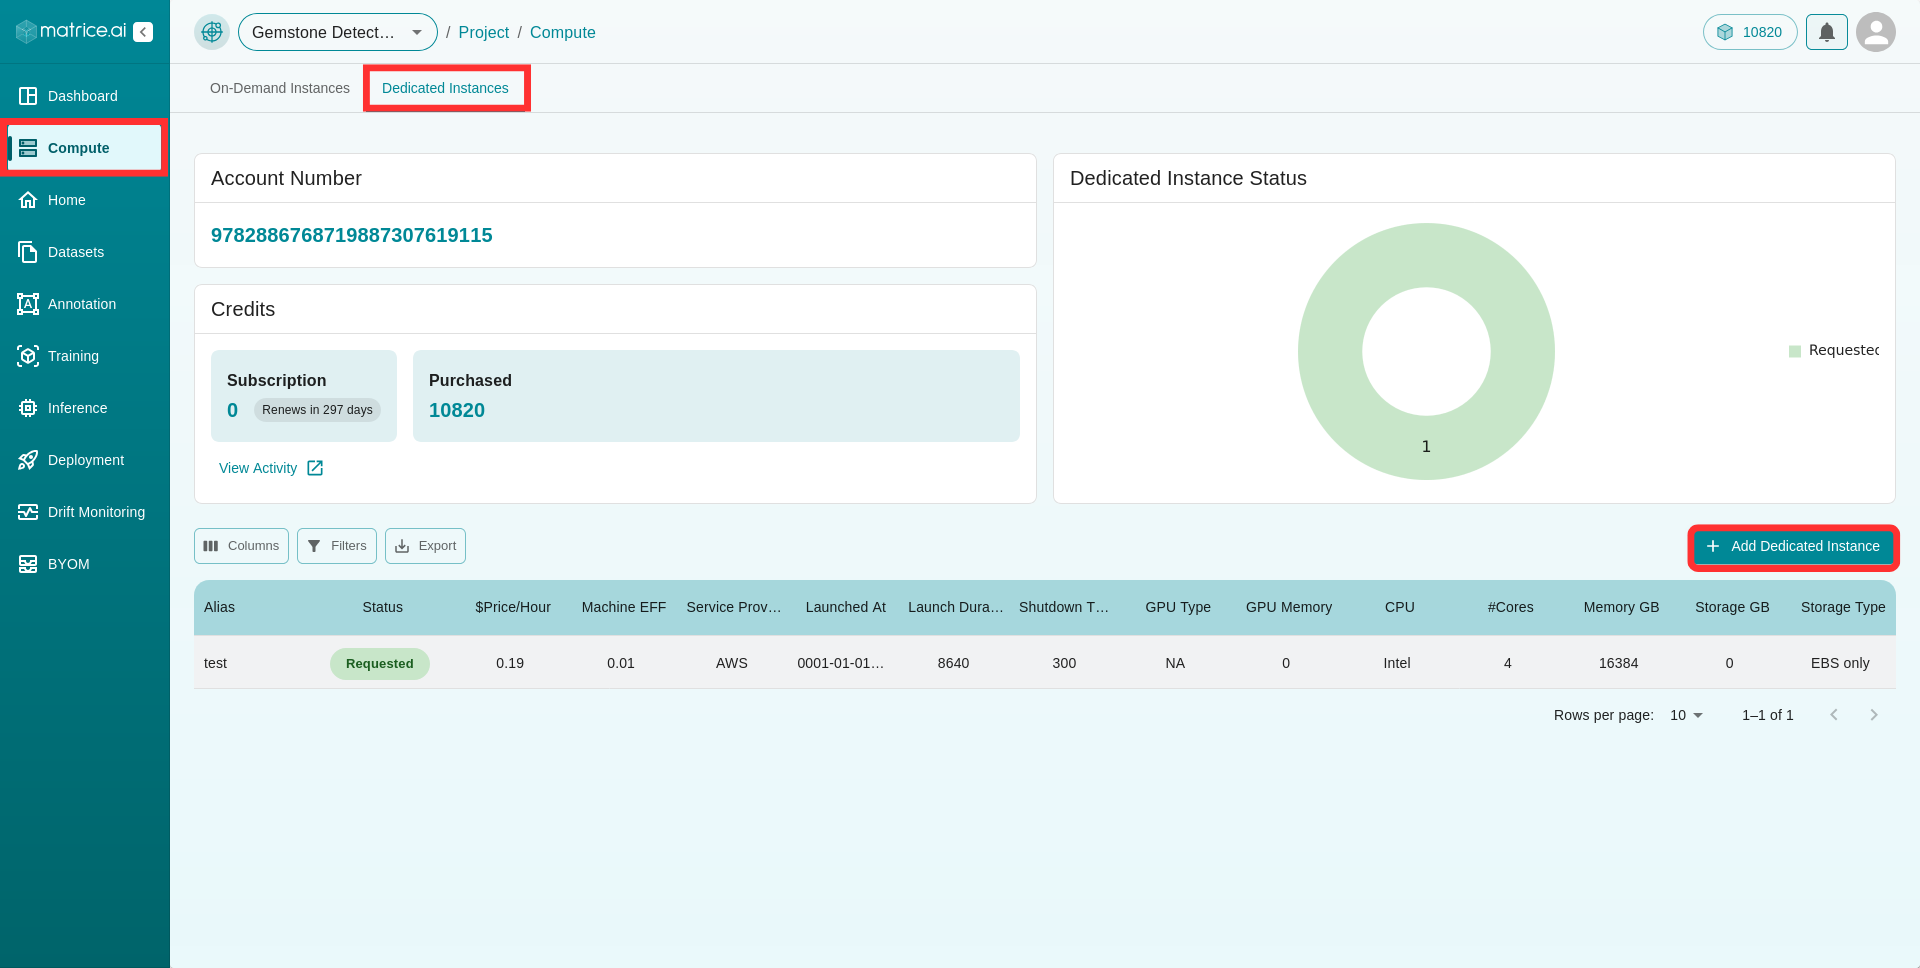
Task: Sort by Alias column header
Action: [x=219, y=607]
